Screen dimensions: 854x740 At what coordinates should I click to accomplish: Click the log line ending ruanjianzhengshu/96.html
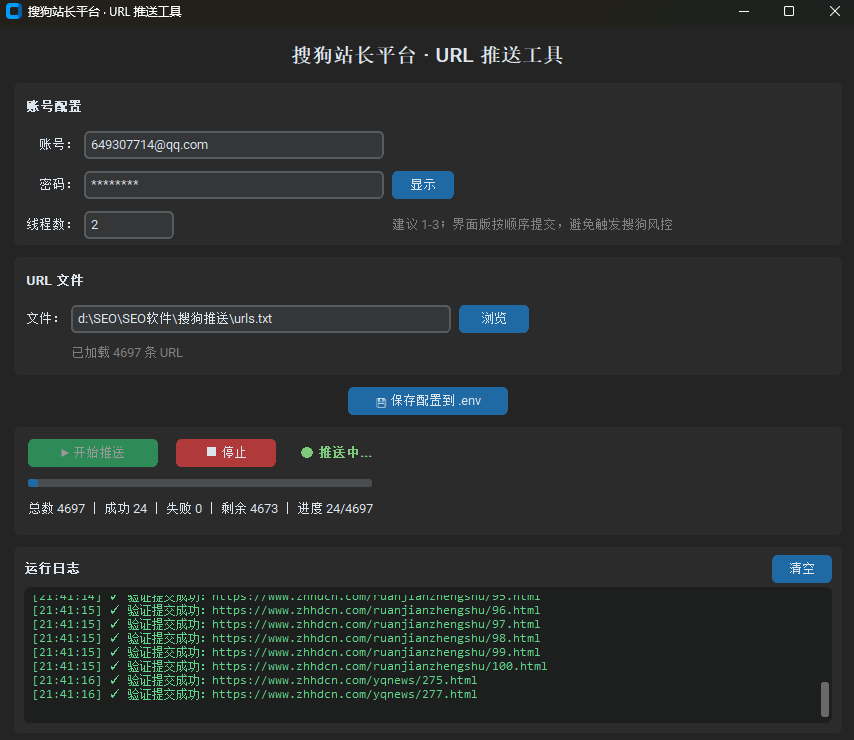pyautogui.click(x=286, y=610)
